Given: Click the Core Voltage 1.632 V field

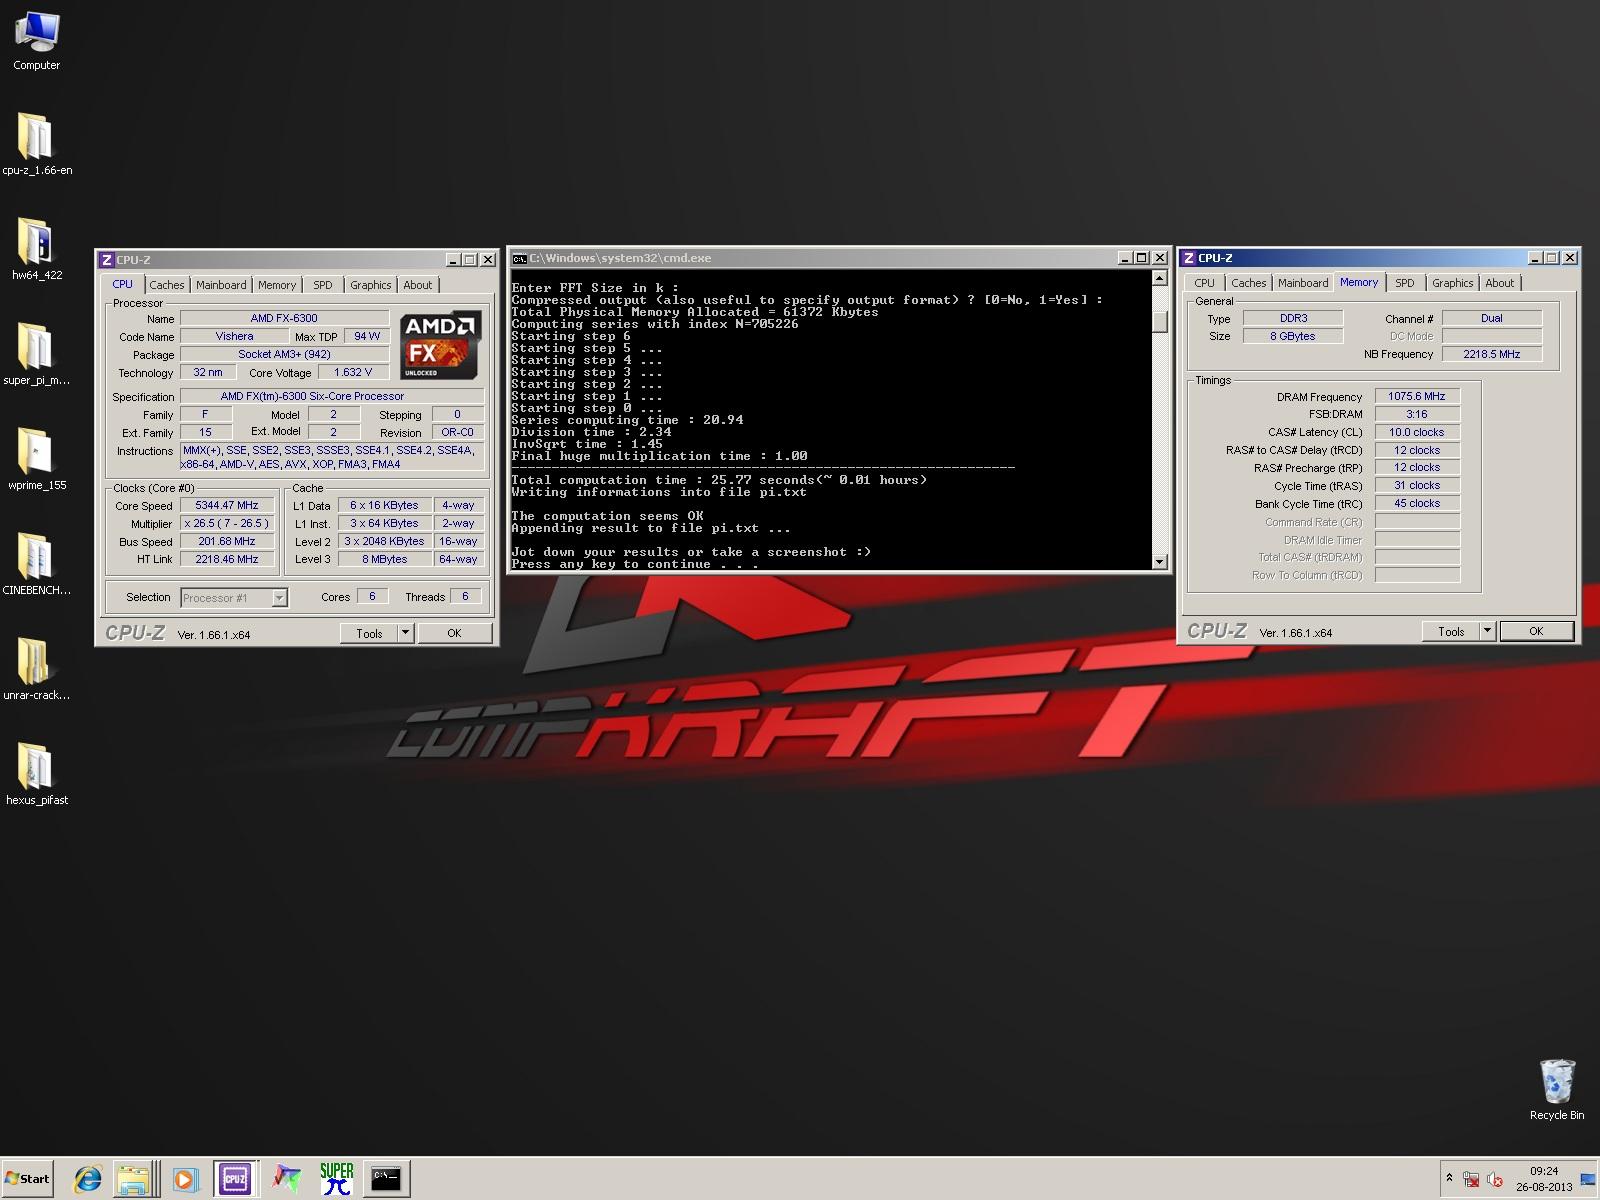Looking at the screenshot, I should click(x=353, y=372).
